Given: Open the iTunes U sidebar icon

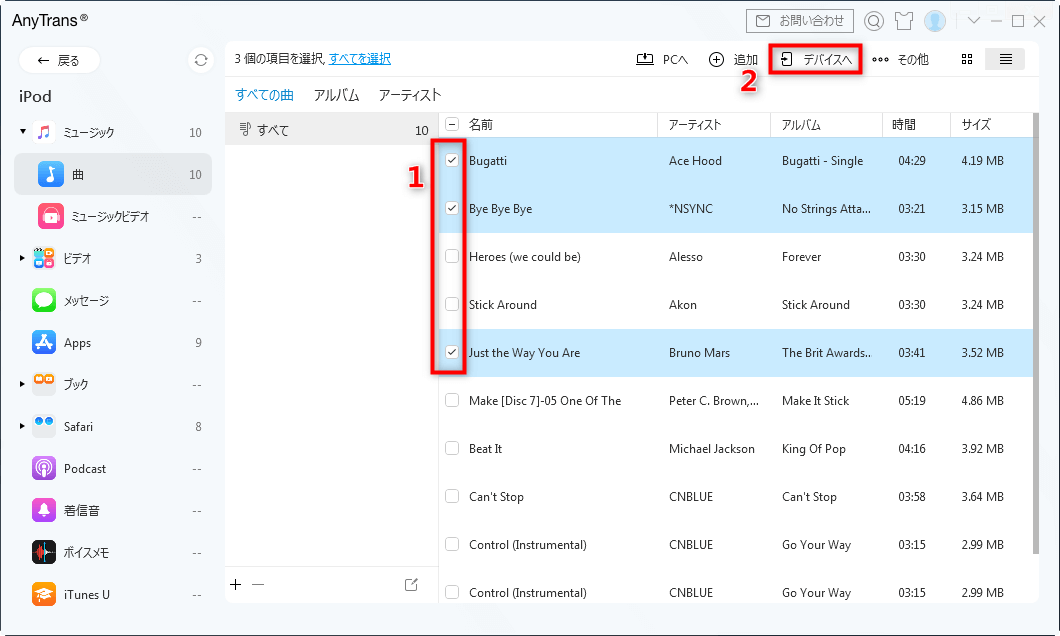Looking at the screenshot, I should click(44, 594).
